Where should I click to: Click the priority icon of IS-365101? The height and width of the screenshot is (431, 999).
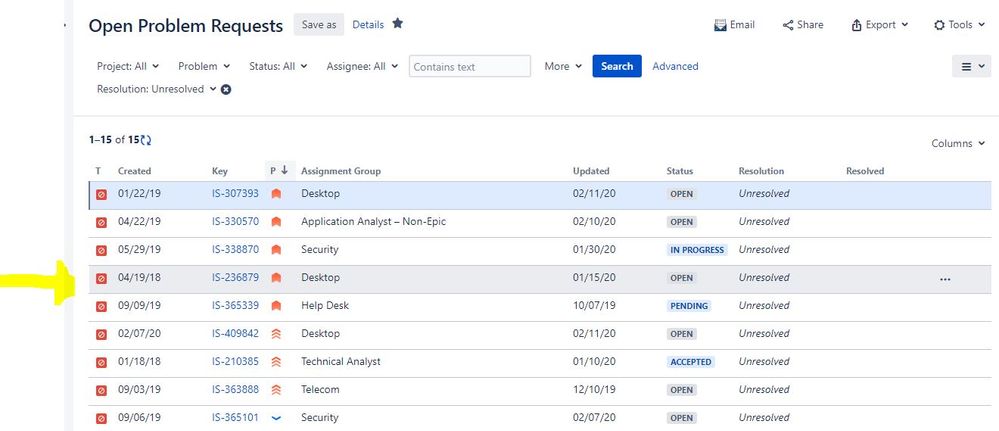click(276, 418)
